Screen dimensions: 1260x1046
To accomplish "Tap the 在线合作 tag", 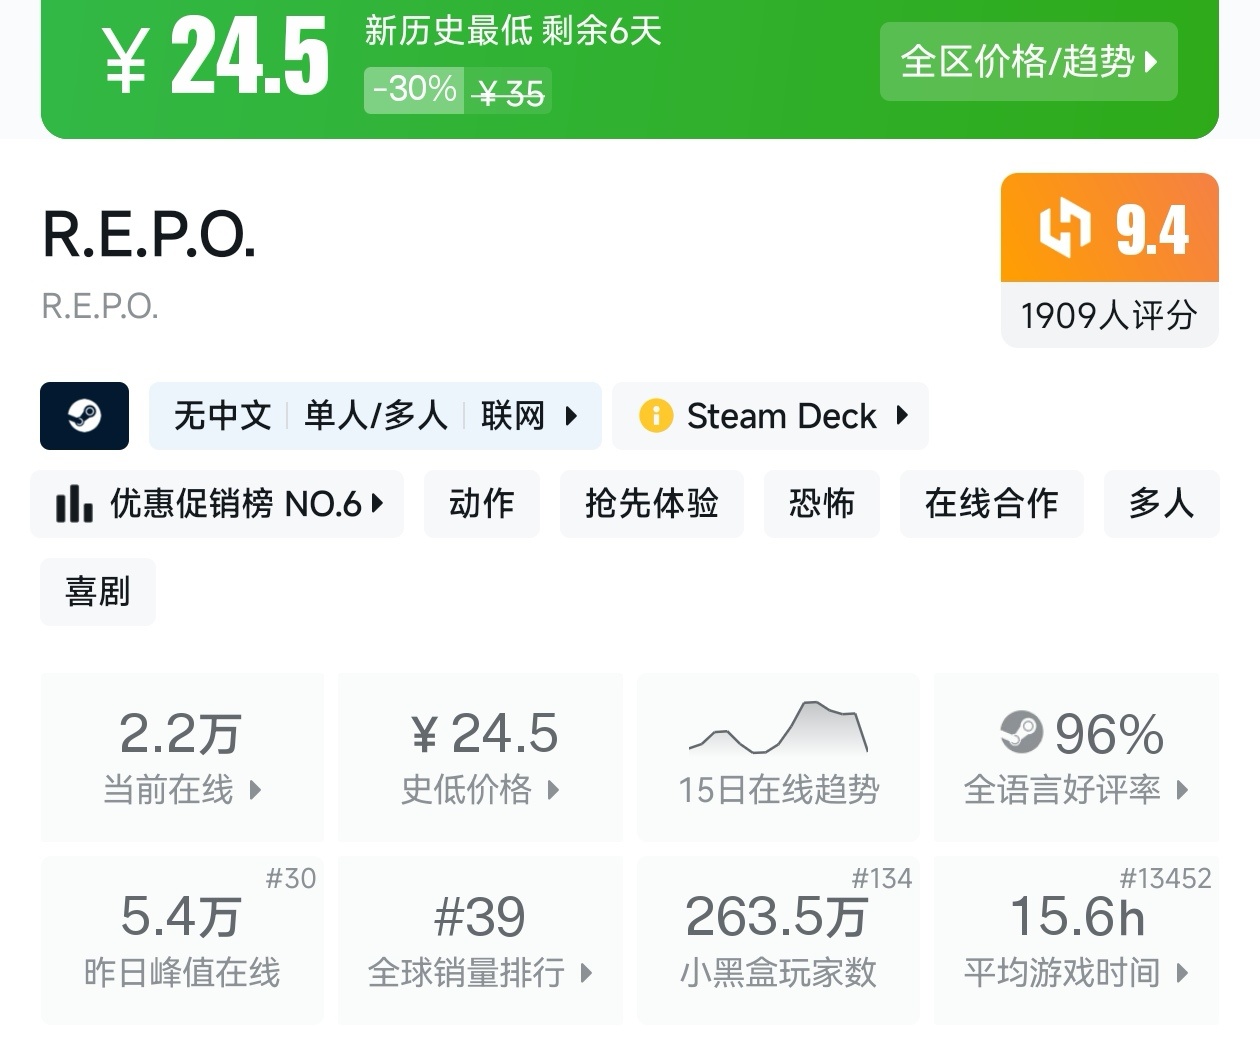I will click(x=991, y=503).
